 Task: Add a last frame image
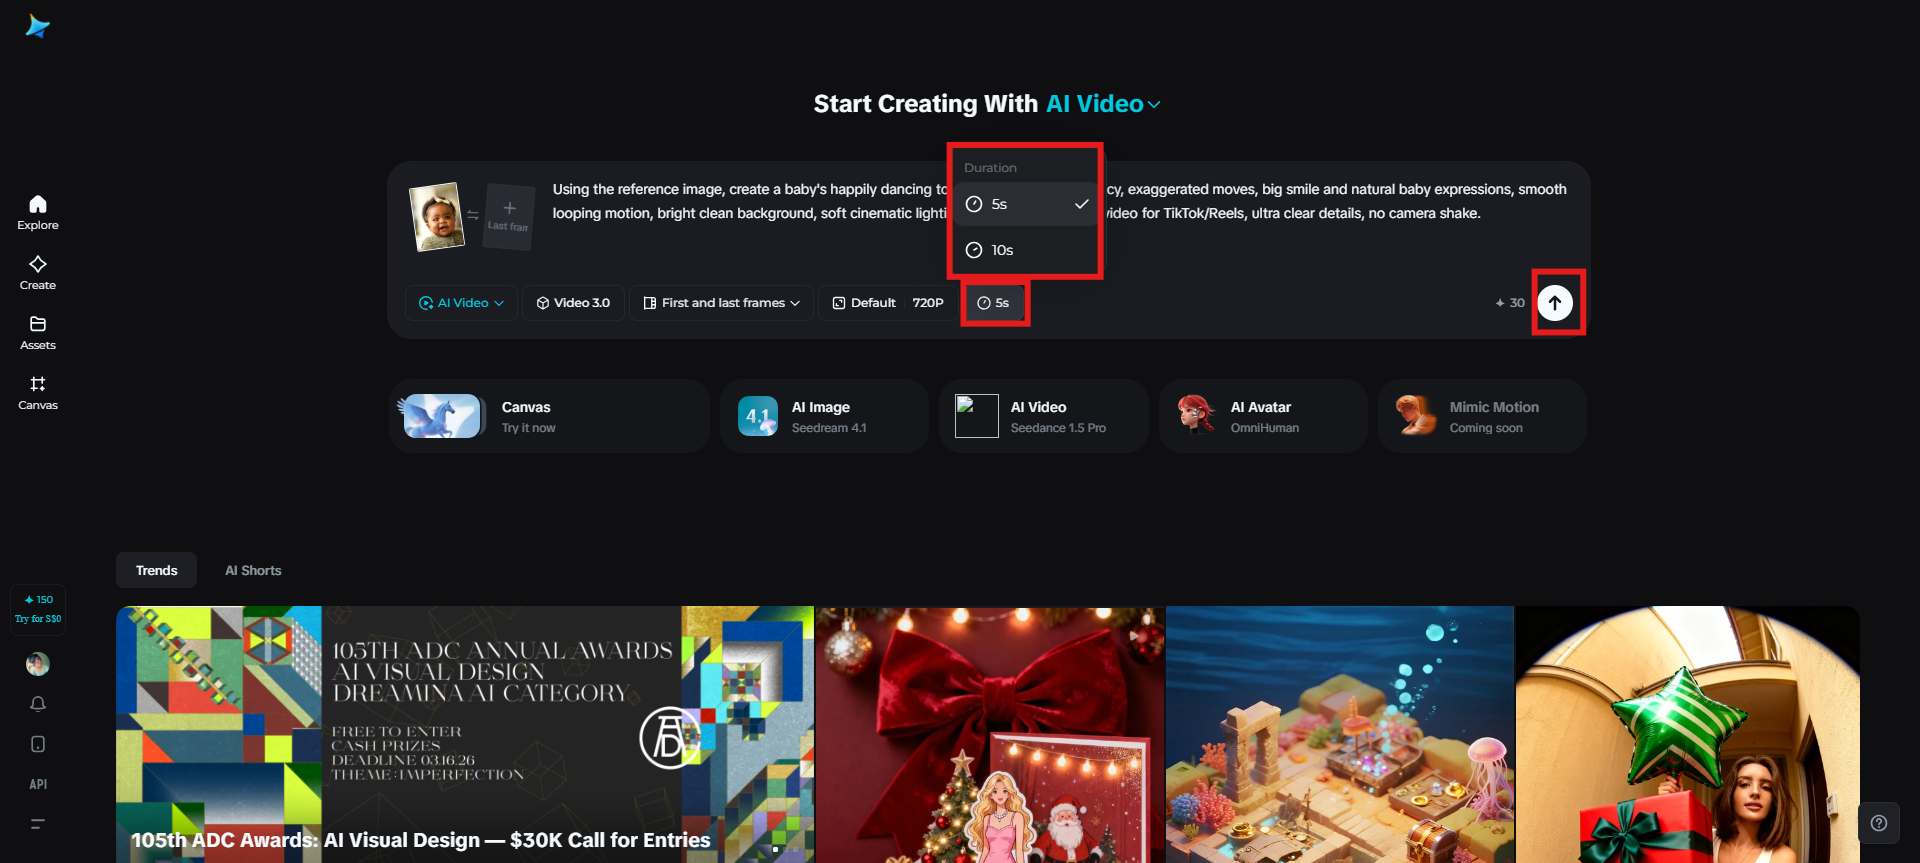click(x=508, y=215)
